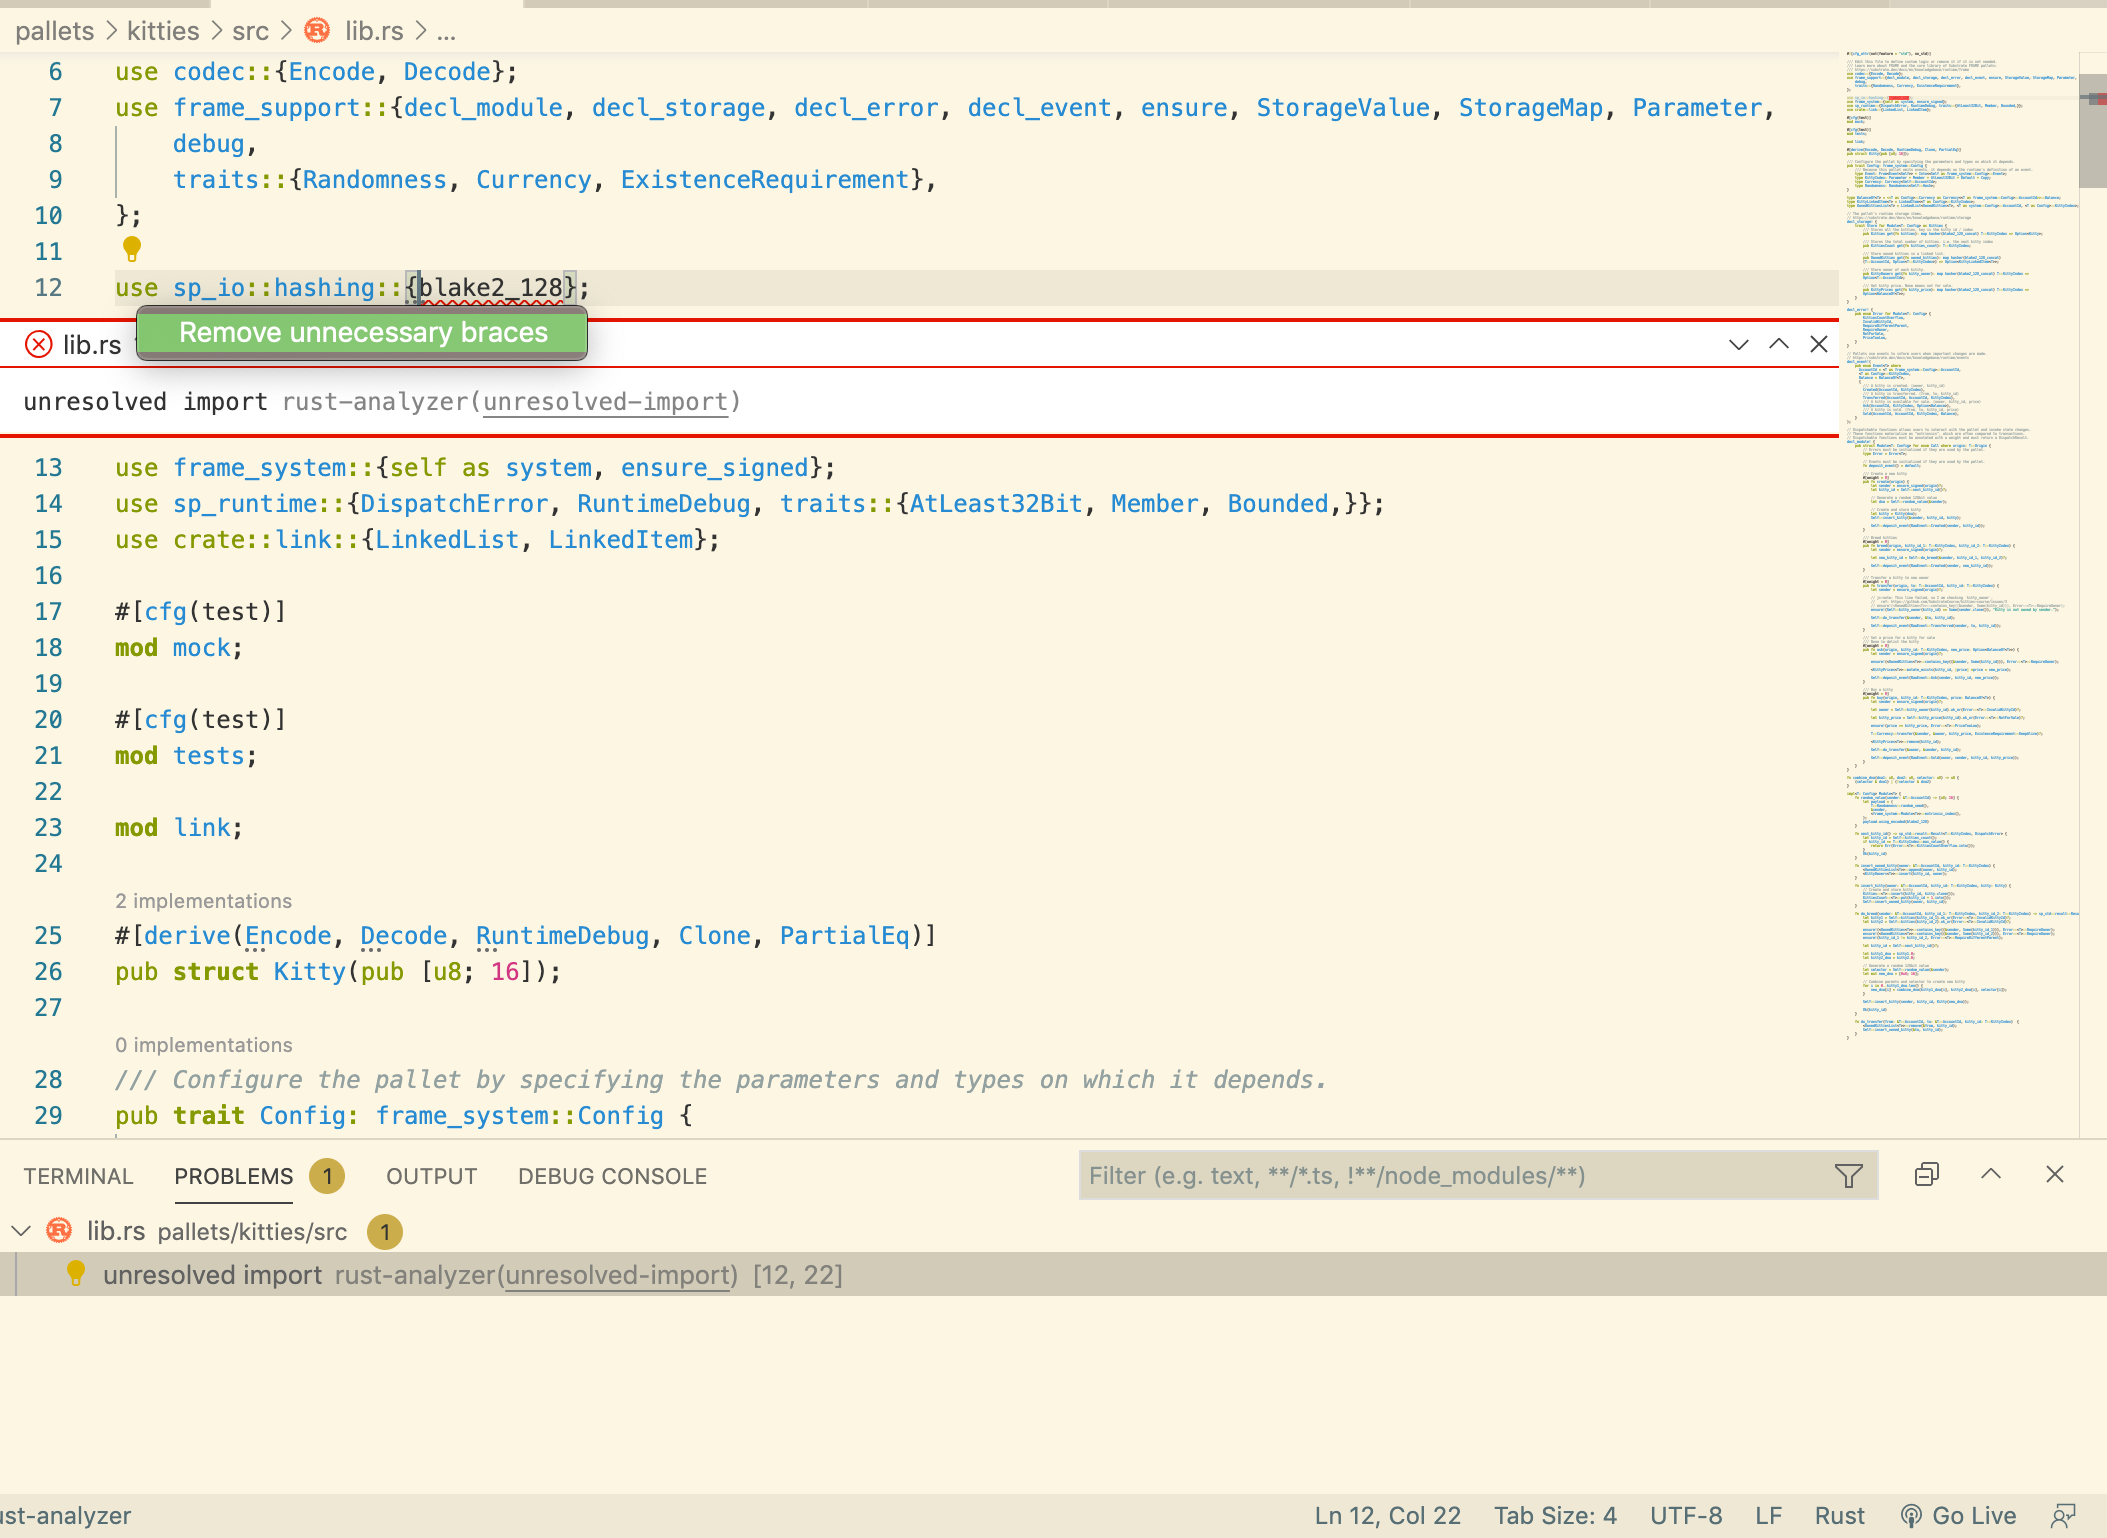Click the lightbulb icon on the unresolved import row
The image size is (2107, 1538).
77,1274
